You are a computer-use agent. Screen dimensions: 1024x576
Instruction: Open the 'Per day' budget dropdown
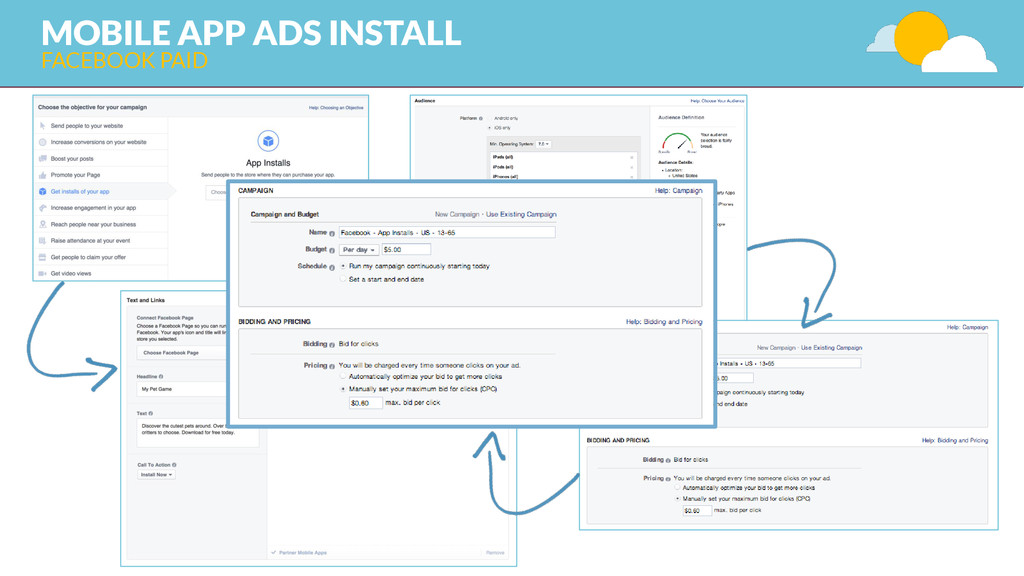[x=359, y=249]
